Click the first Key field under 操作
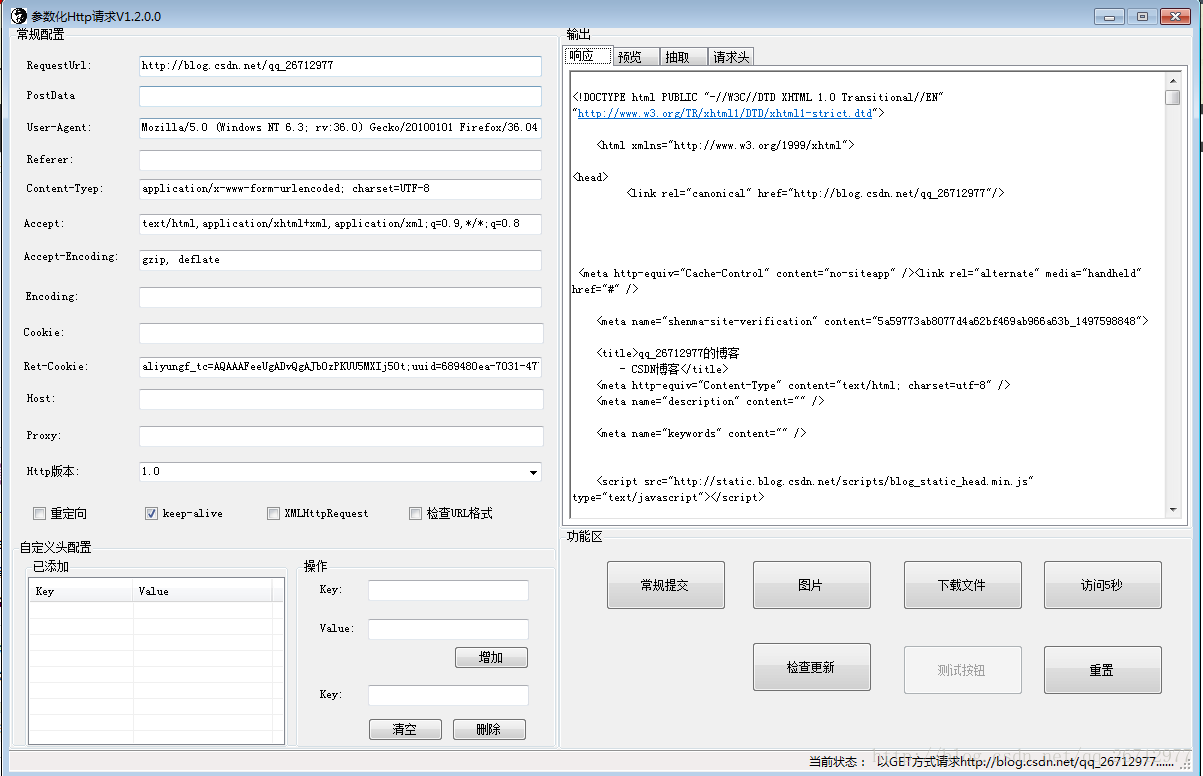 pos(448,590)
